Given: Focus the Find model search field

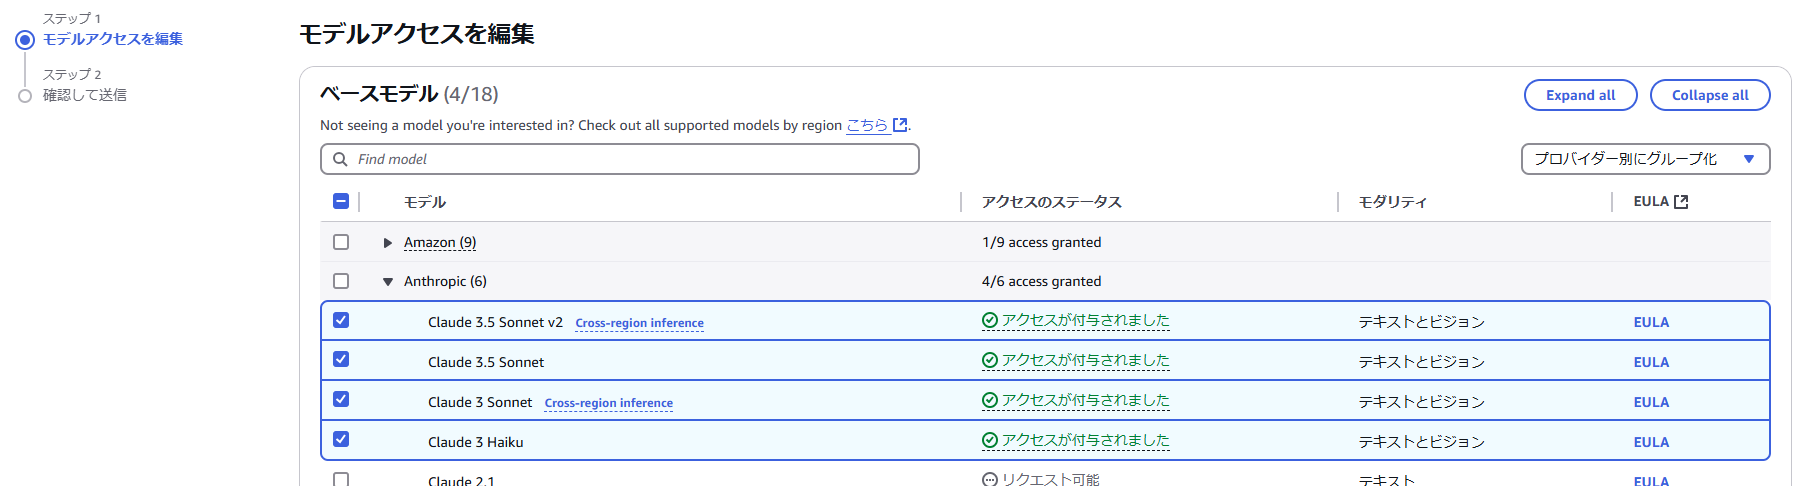Looking at the screenshot, I should pos(630,159).
